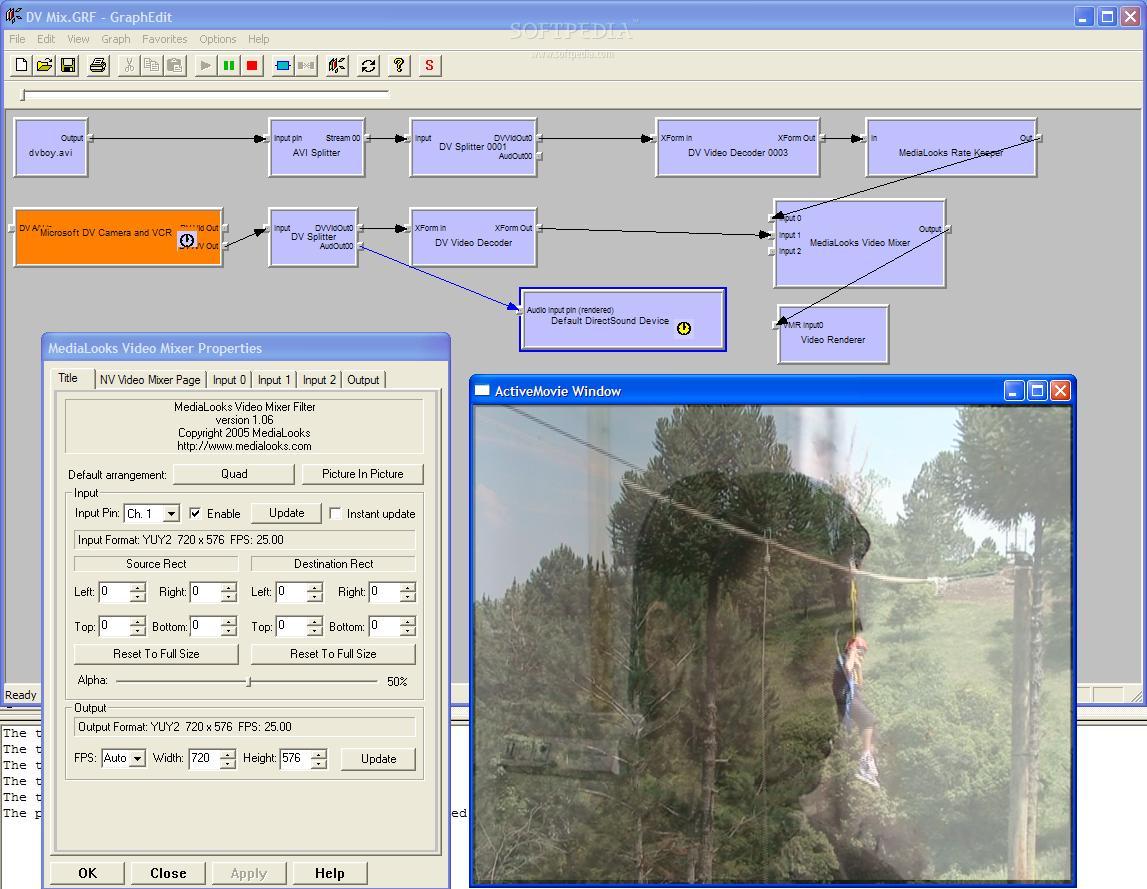The height and width of the screenshot is (889, 1147).
Task: Click the Update button beside Enable checkbox
Action: coord(287,514)
